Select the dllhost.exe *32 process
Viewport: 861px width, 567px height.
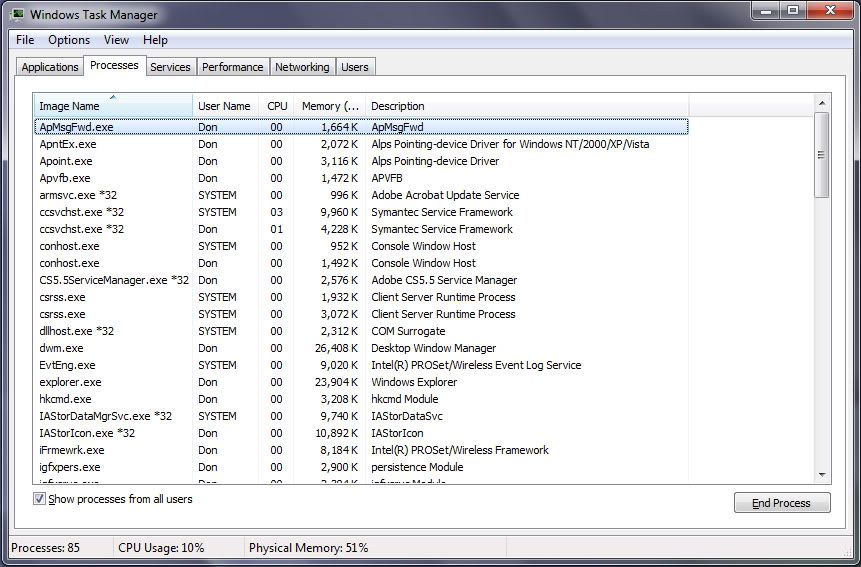(361, 331)
